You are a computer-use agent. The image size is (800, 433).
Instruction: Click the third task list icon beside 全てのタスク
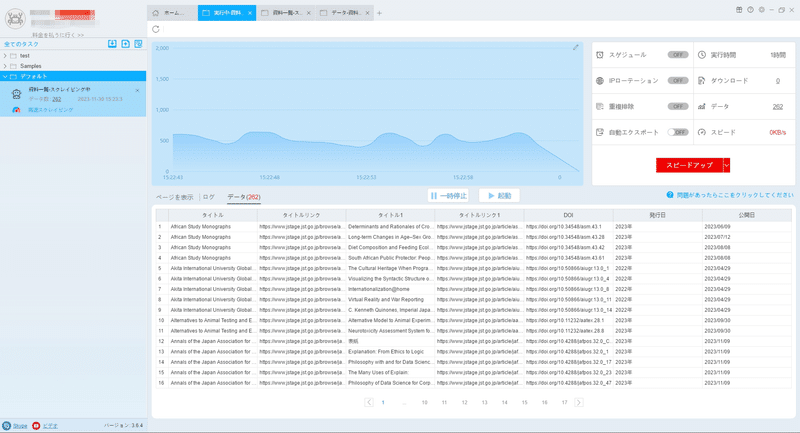tap(138, 44)
